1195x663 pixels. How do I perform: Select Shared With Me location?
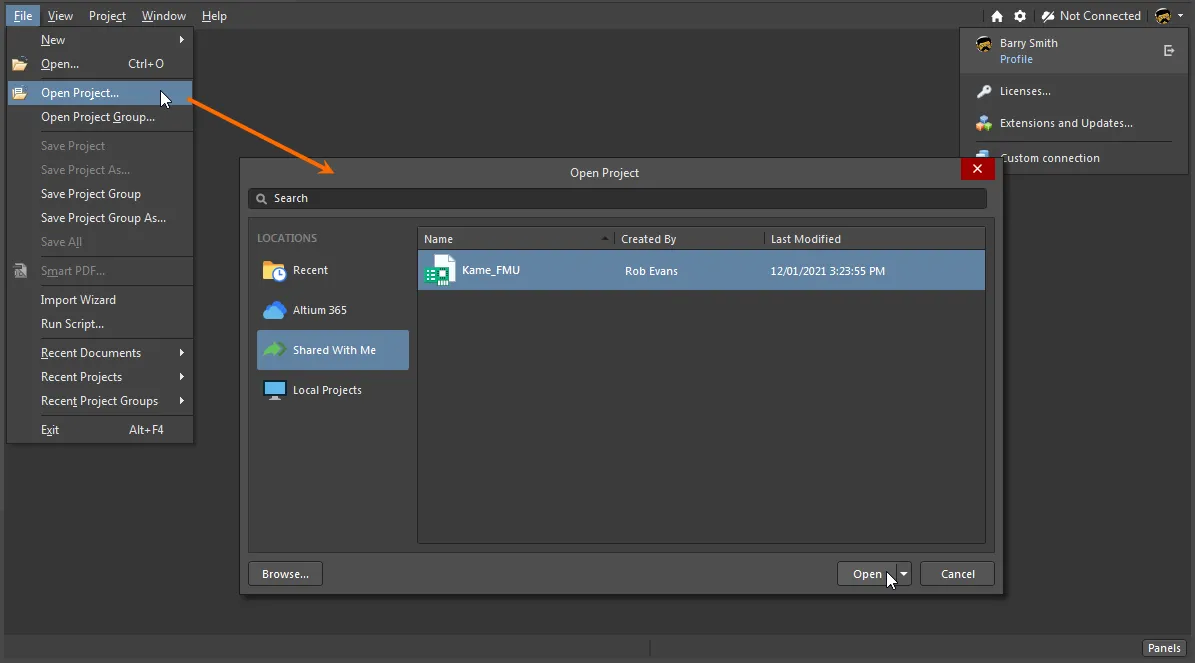point(333,350)
